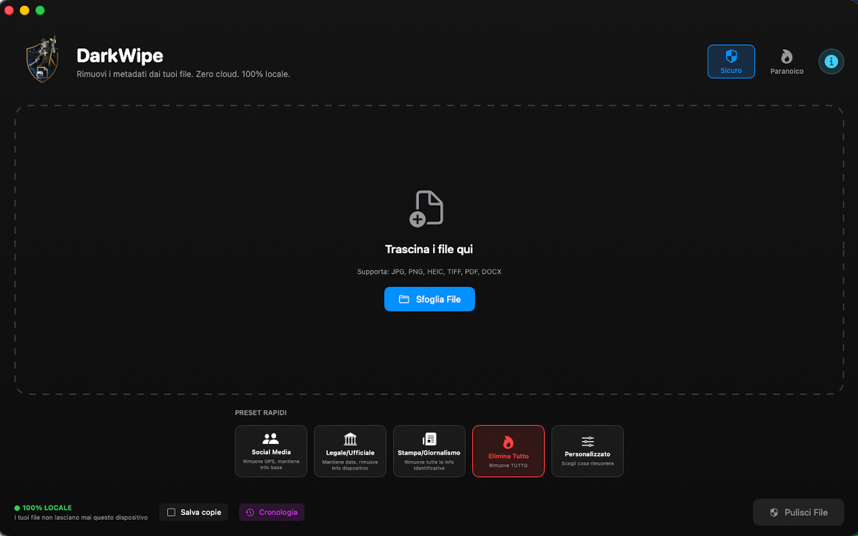Open the Cronologia history

[x=271, y=512]
